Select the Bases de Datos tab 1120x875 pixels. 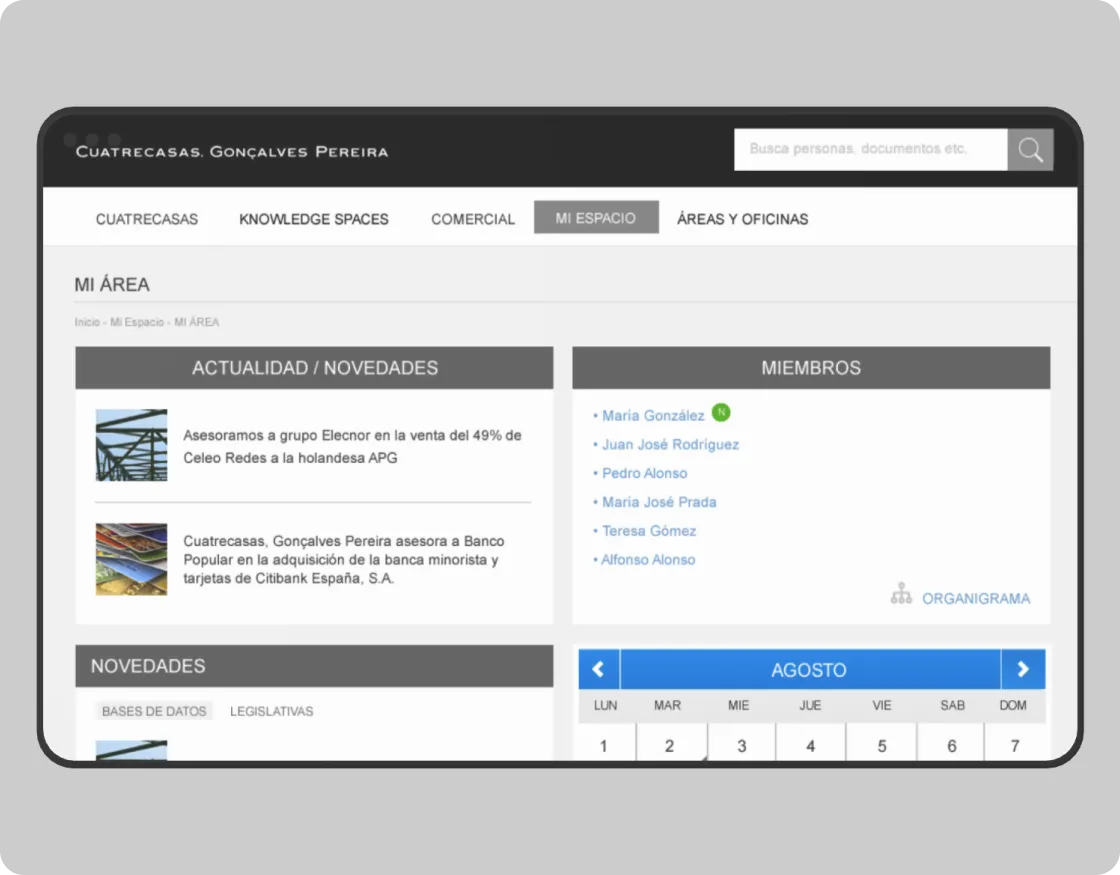point(154,711)
